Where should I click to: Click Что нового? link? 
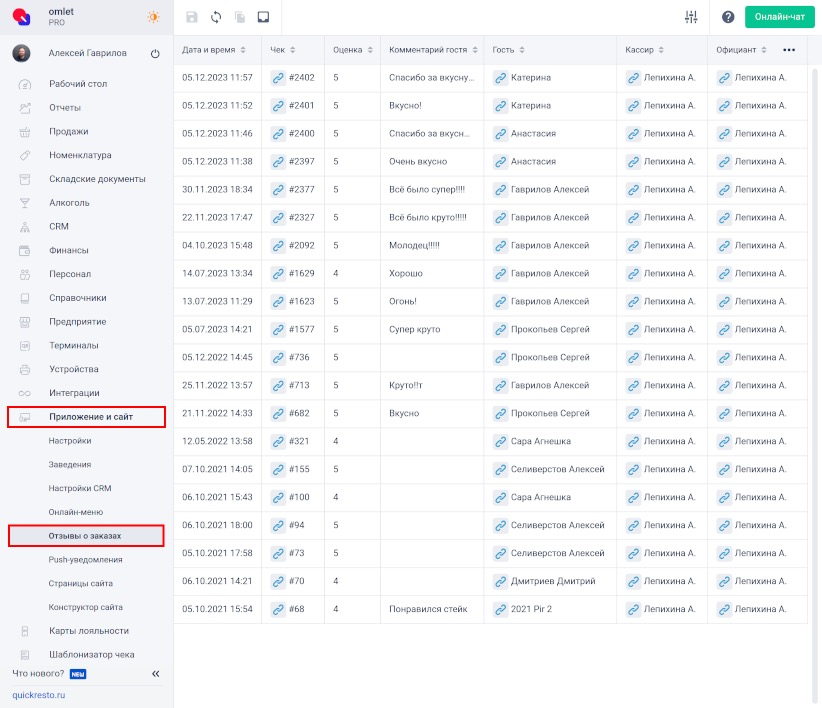pos(38,673)
